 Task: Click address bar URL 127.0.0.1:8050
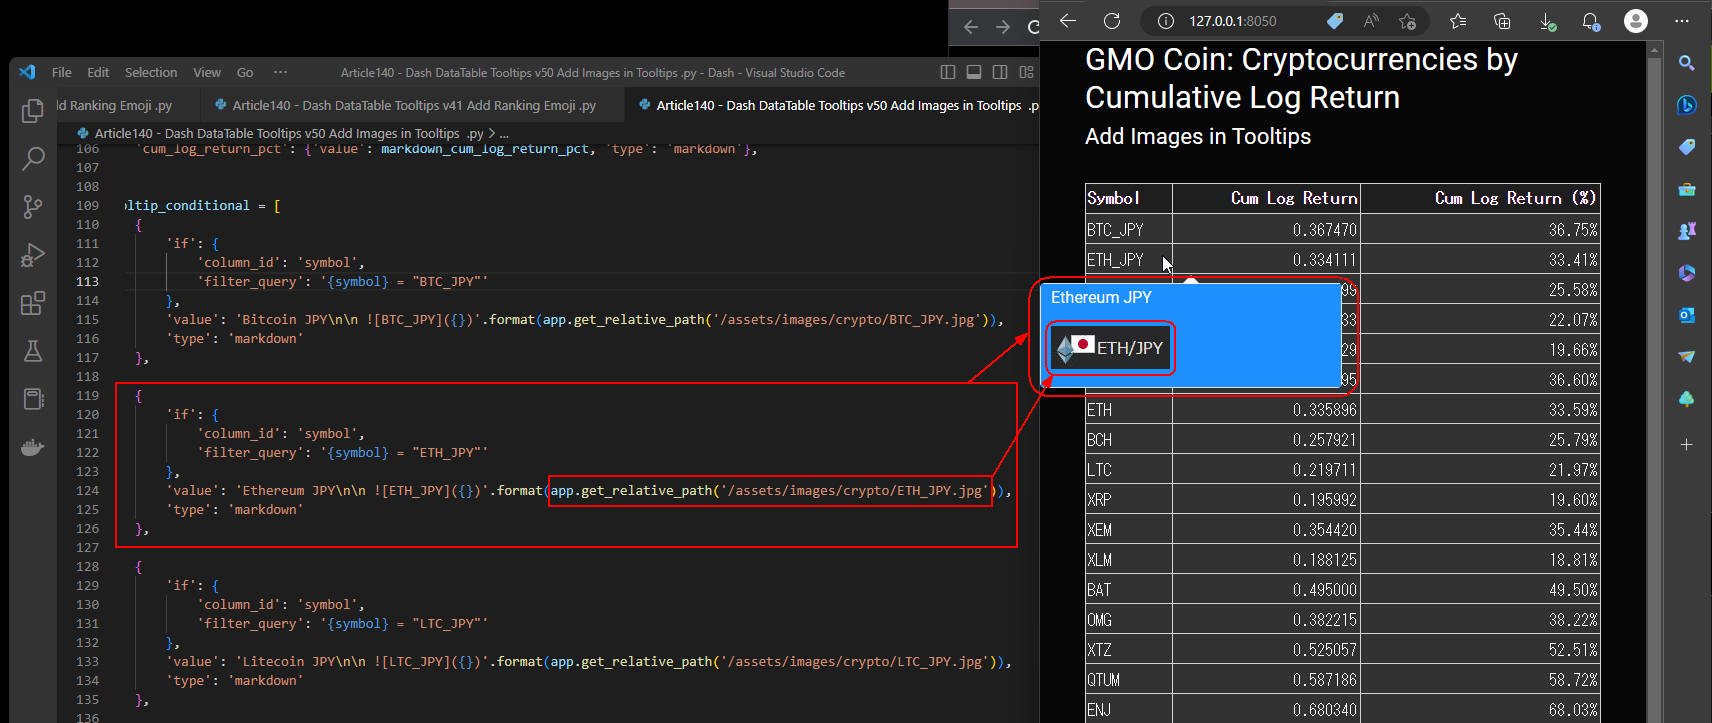point(1232,21)
